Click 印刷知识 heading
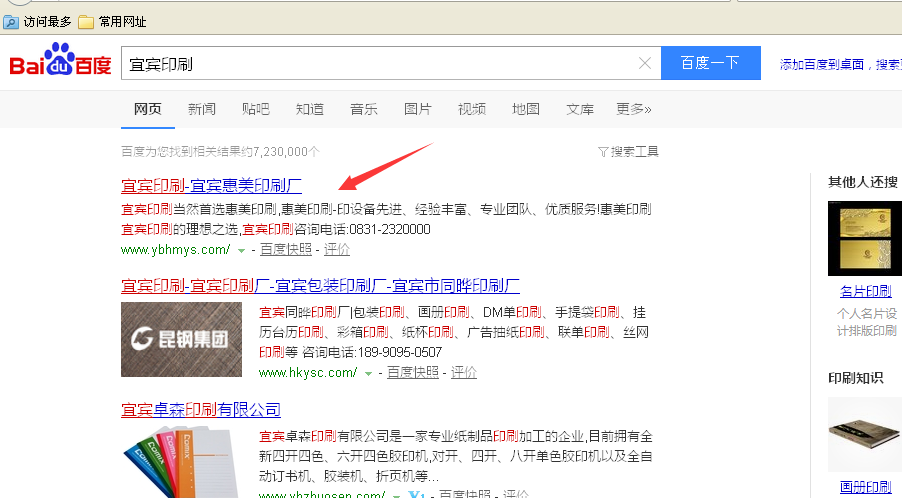902x498 pixels. tap(855, 378)
